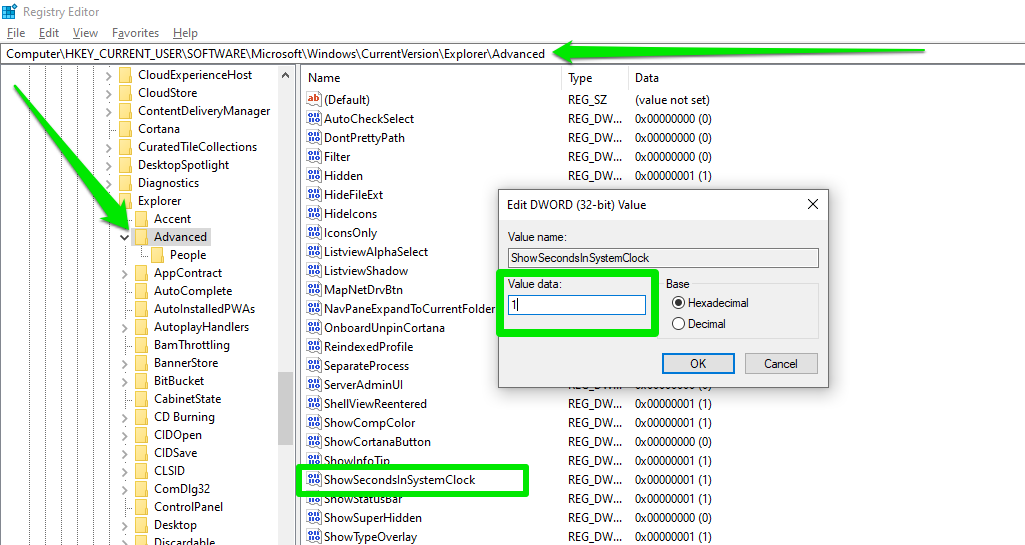Open the File menu
Screen dimensions: 1025x545
tap(16, 33)
